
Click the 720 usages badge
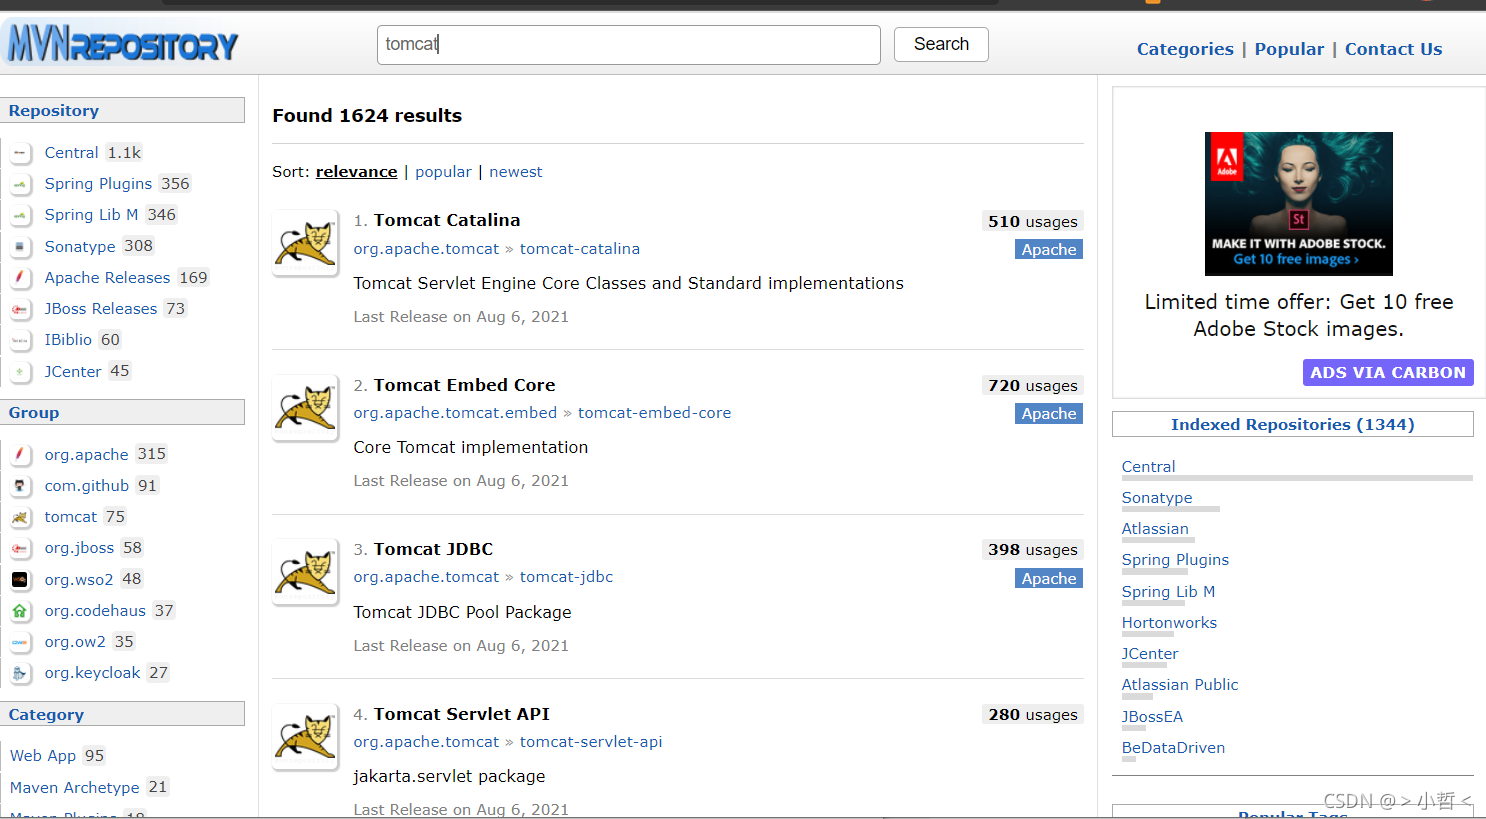pyautogui.click(x=1032, y=386)
